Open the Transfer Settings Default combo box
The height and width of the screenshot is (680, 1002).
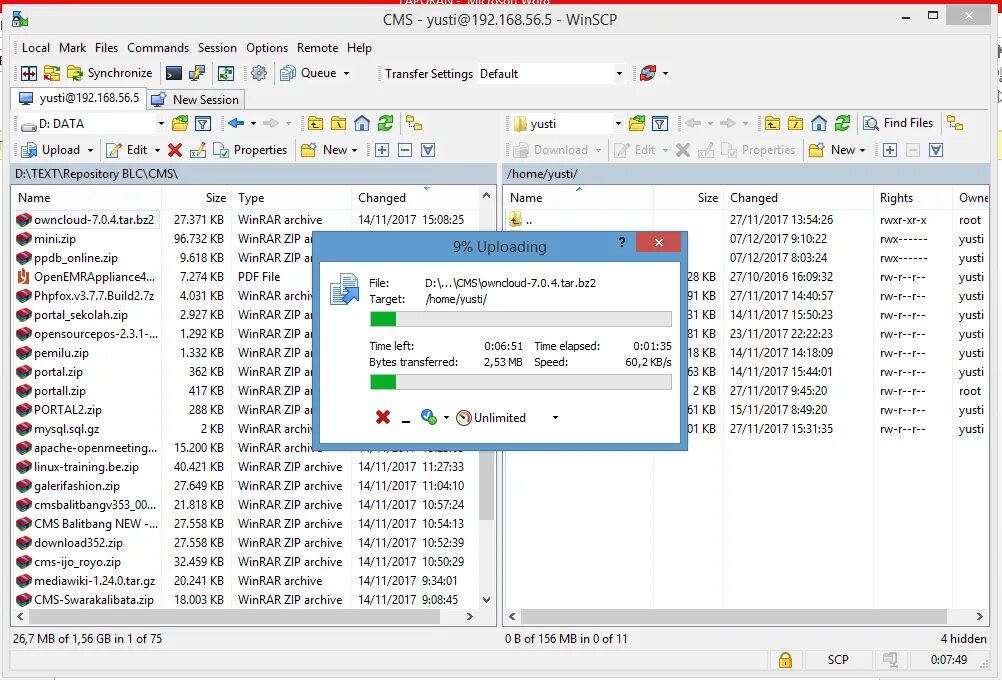point(551,73)
